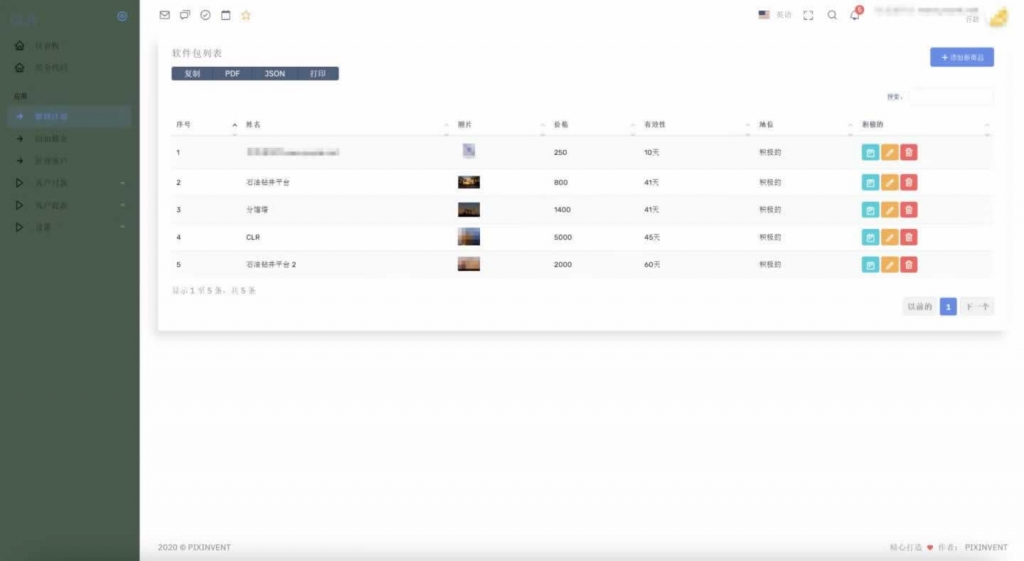Toggle the sidebar collapse circle icon

[122, 16]
